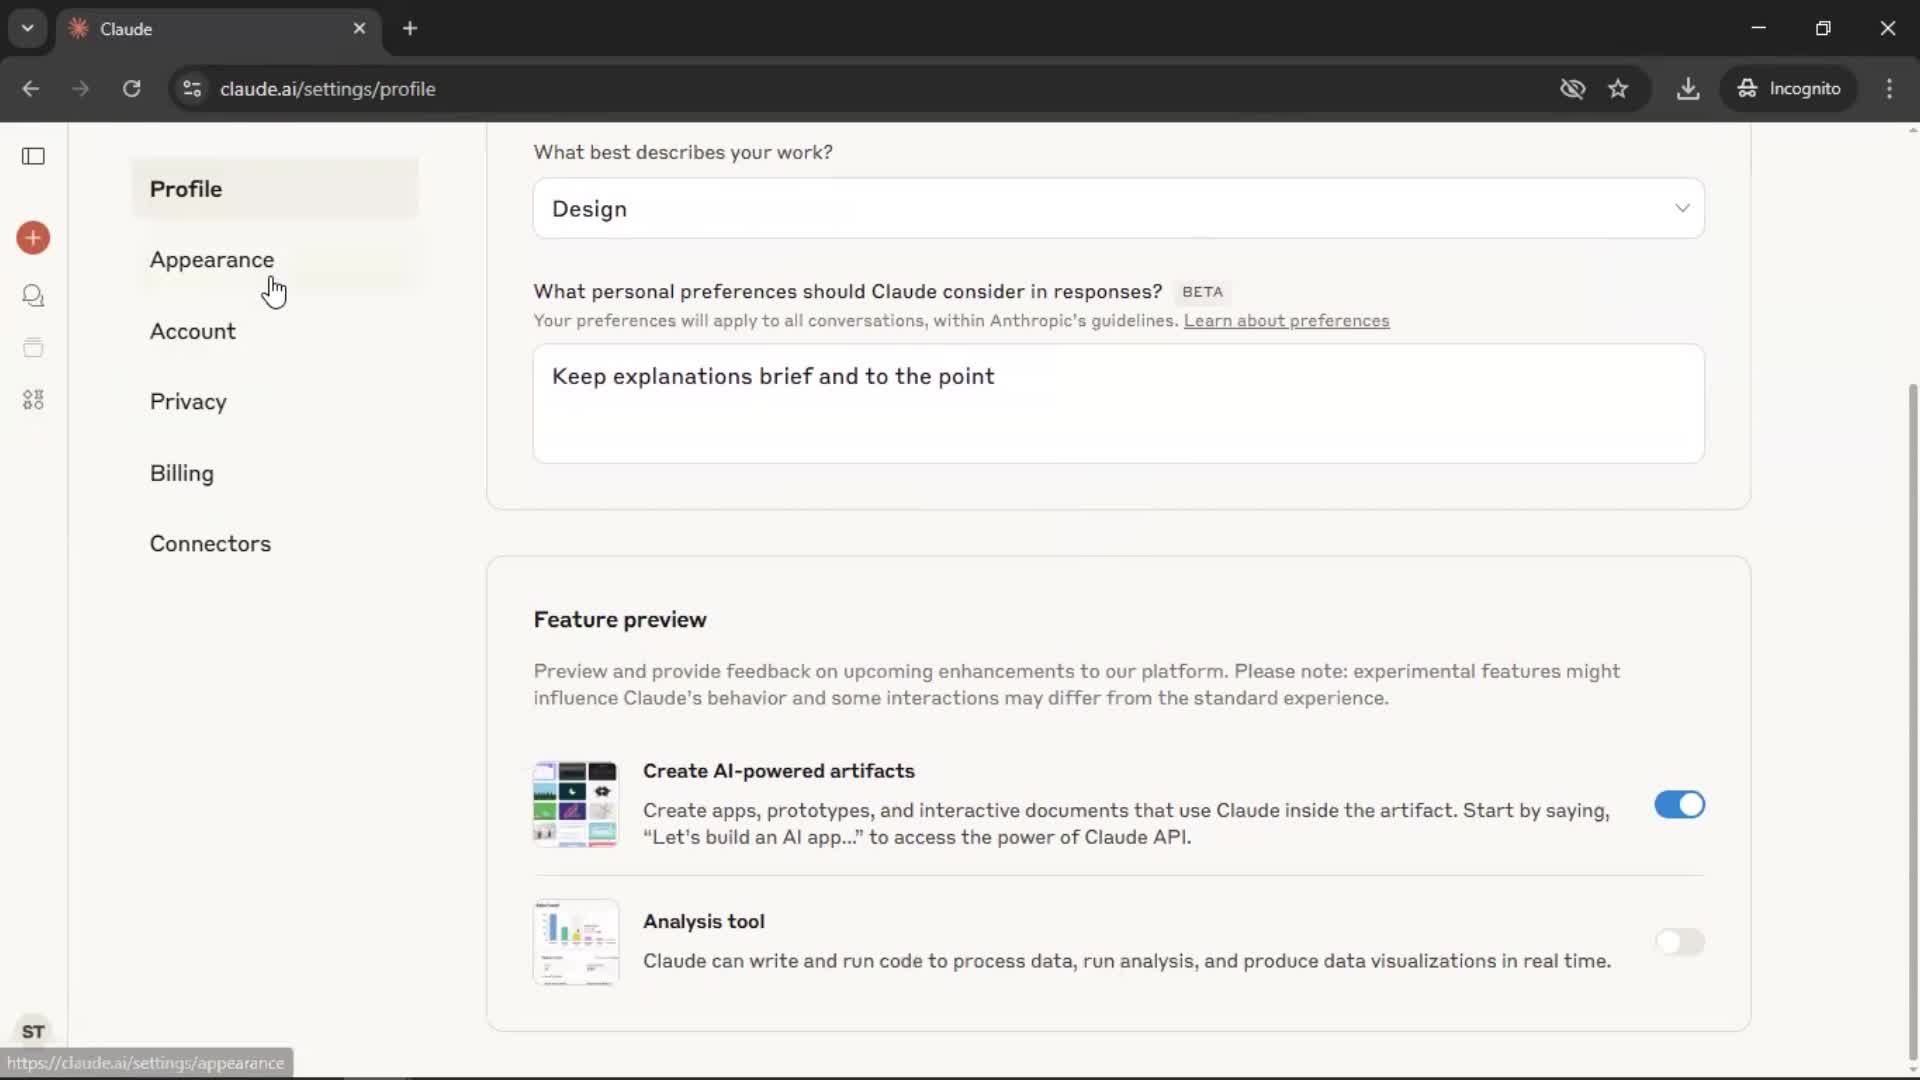This screenshot has width=1920, height=1080.
Task: Click the 'Create AI-powered artifacts' title text
Action: [779, 771]
